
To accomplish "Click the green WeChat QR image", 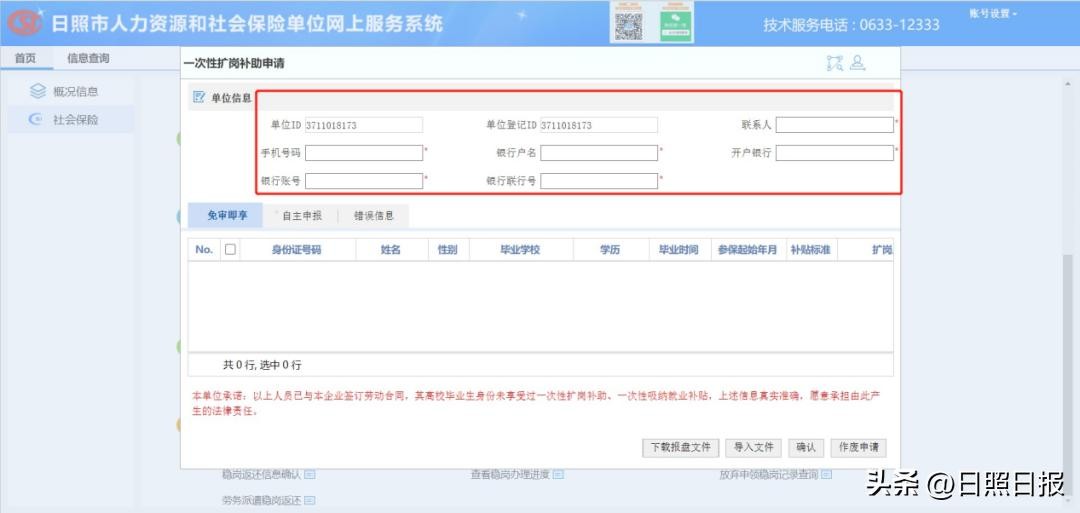I will pos(677,23).
